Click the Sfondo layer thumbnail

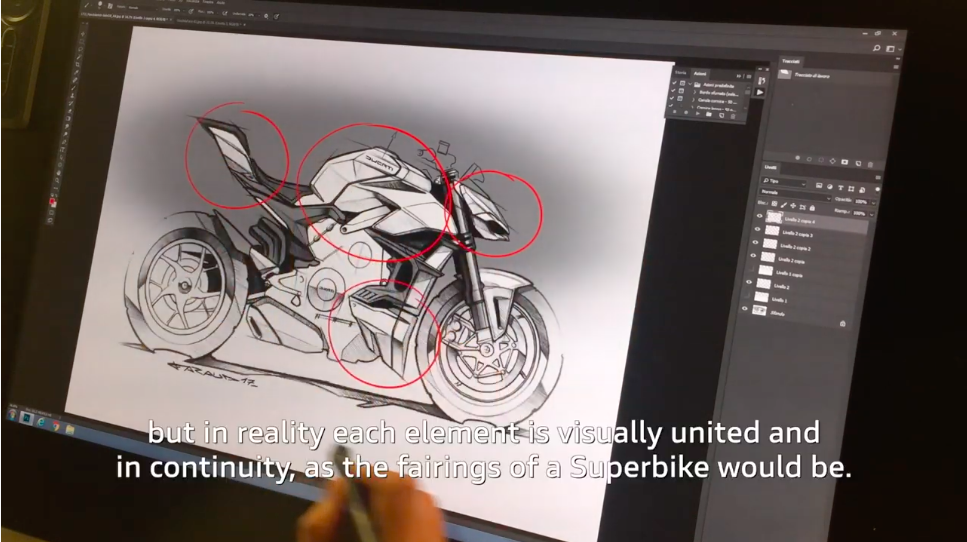tap(760, 311)
